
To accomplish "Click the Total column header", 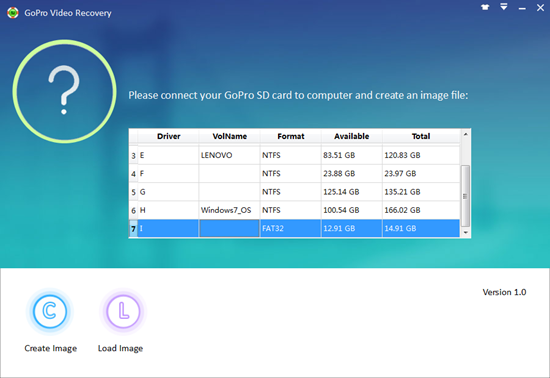I will coord(421,136).
